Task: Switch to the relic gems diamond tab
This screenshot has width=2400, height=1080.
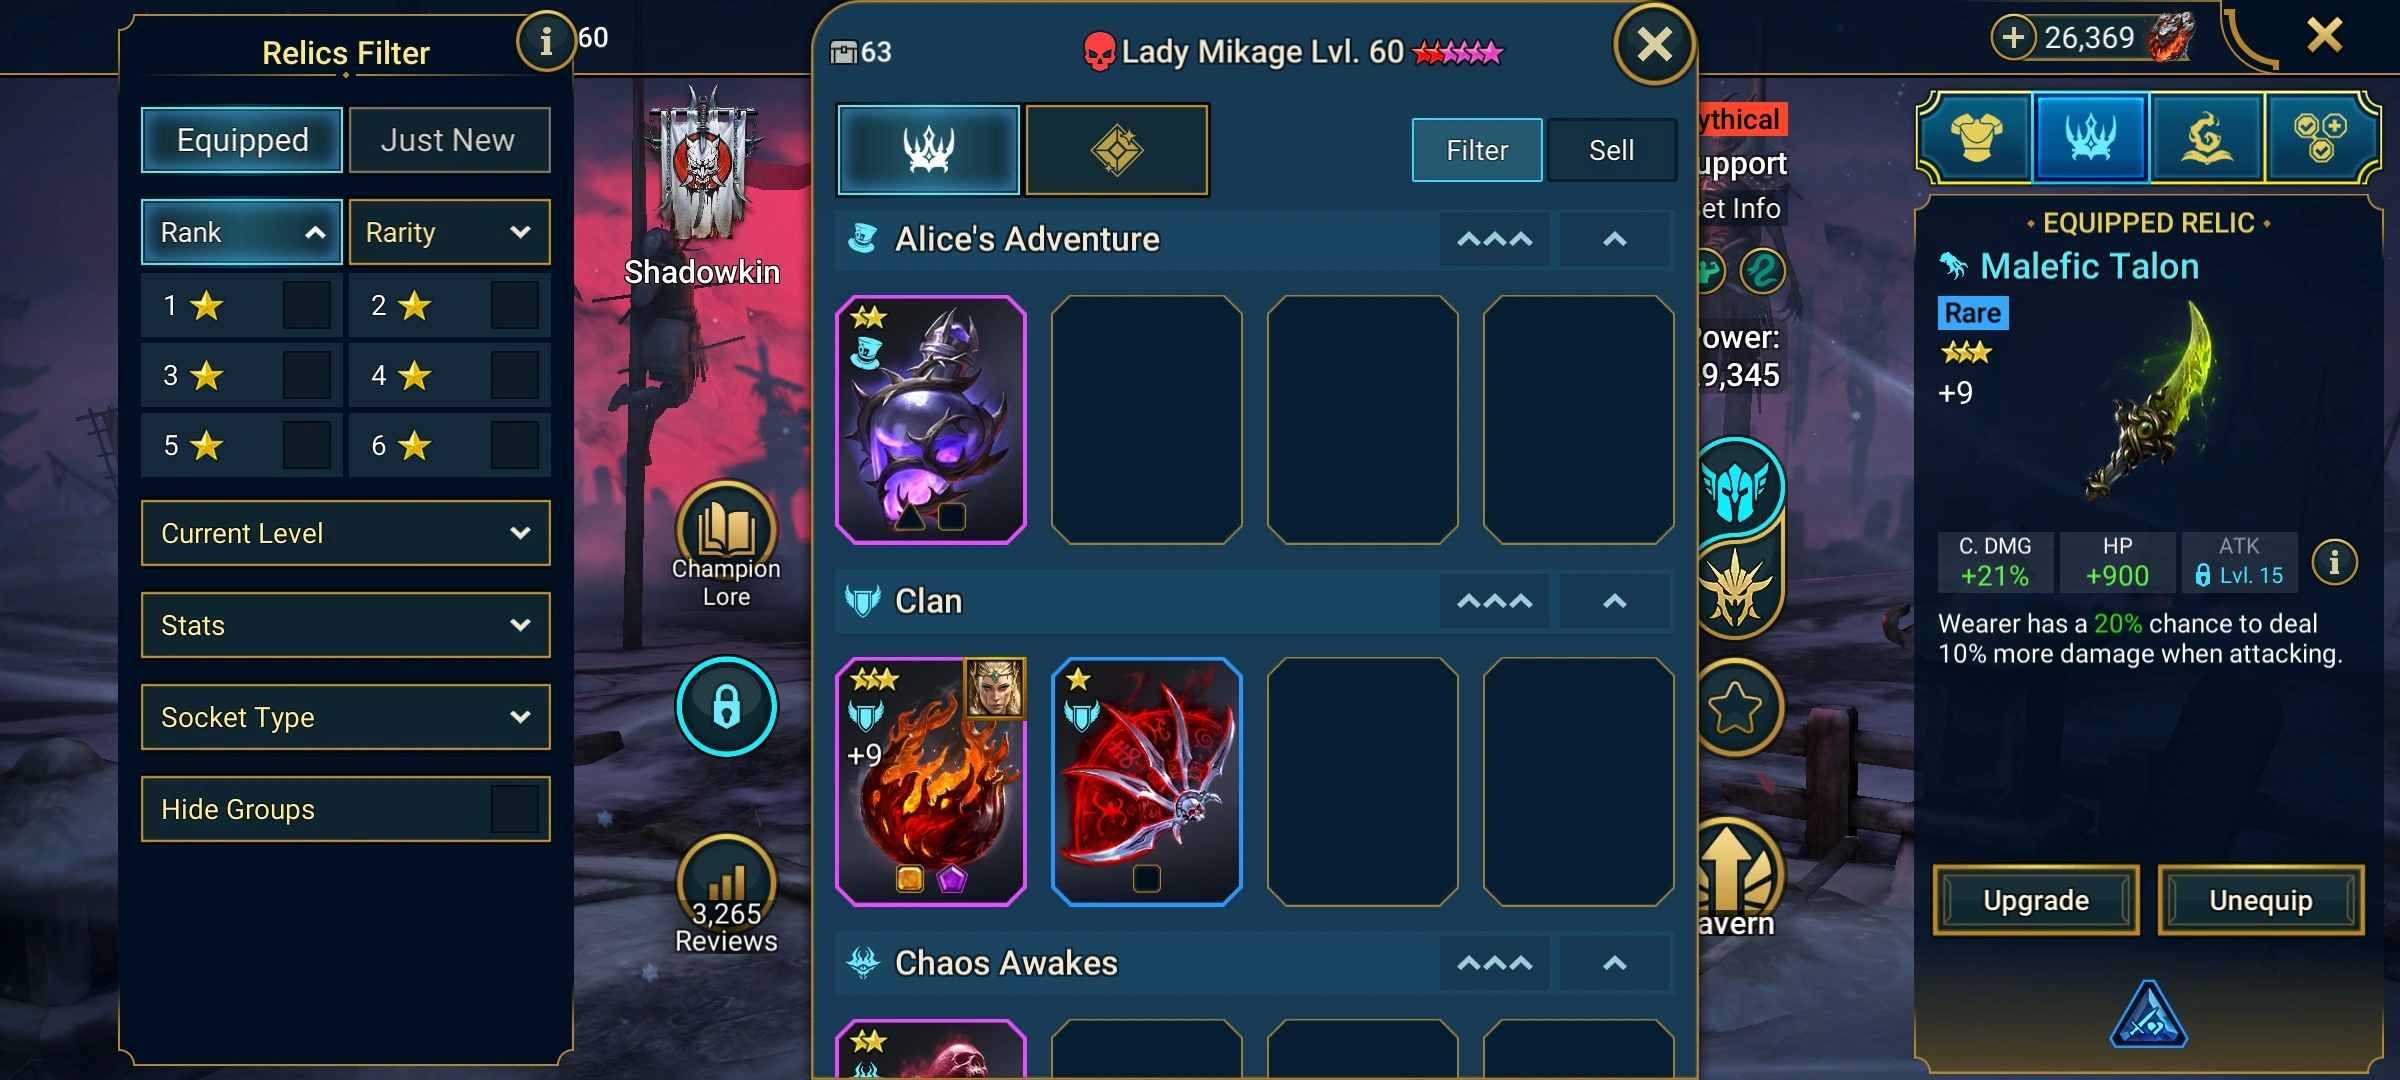Action: click(x=1117, y=150)
